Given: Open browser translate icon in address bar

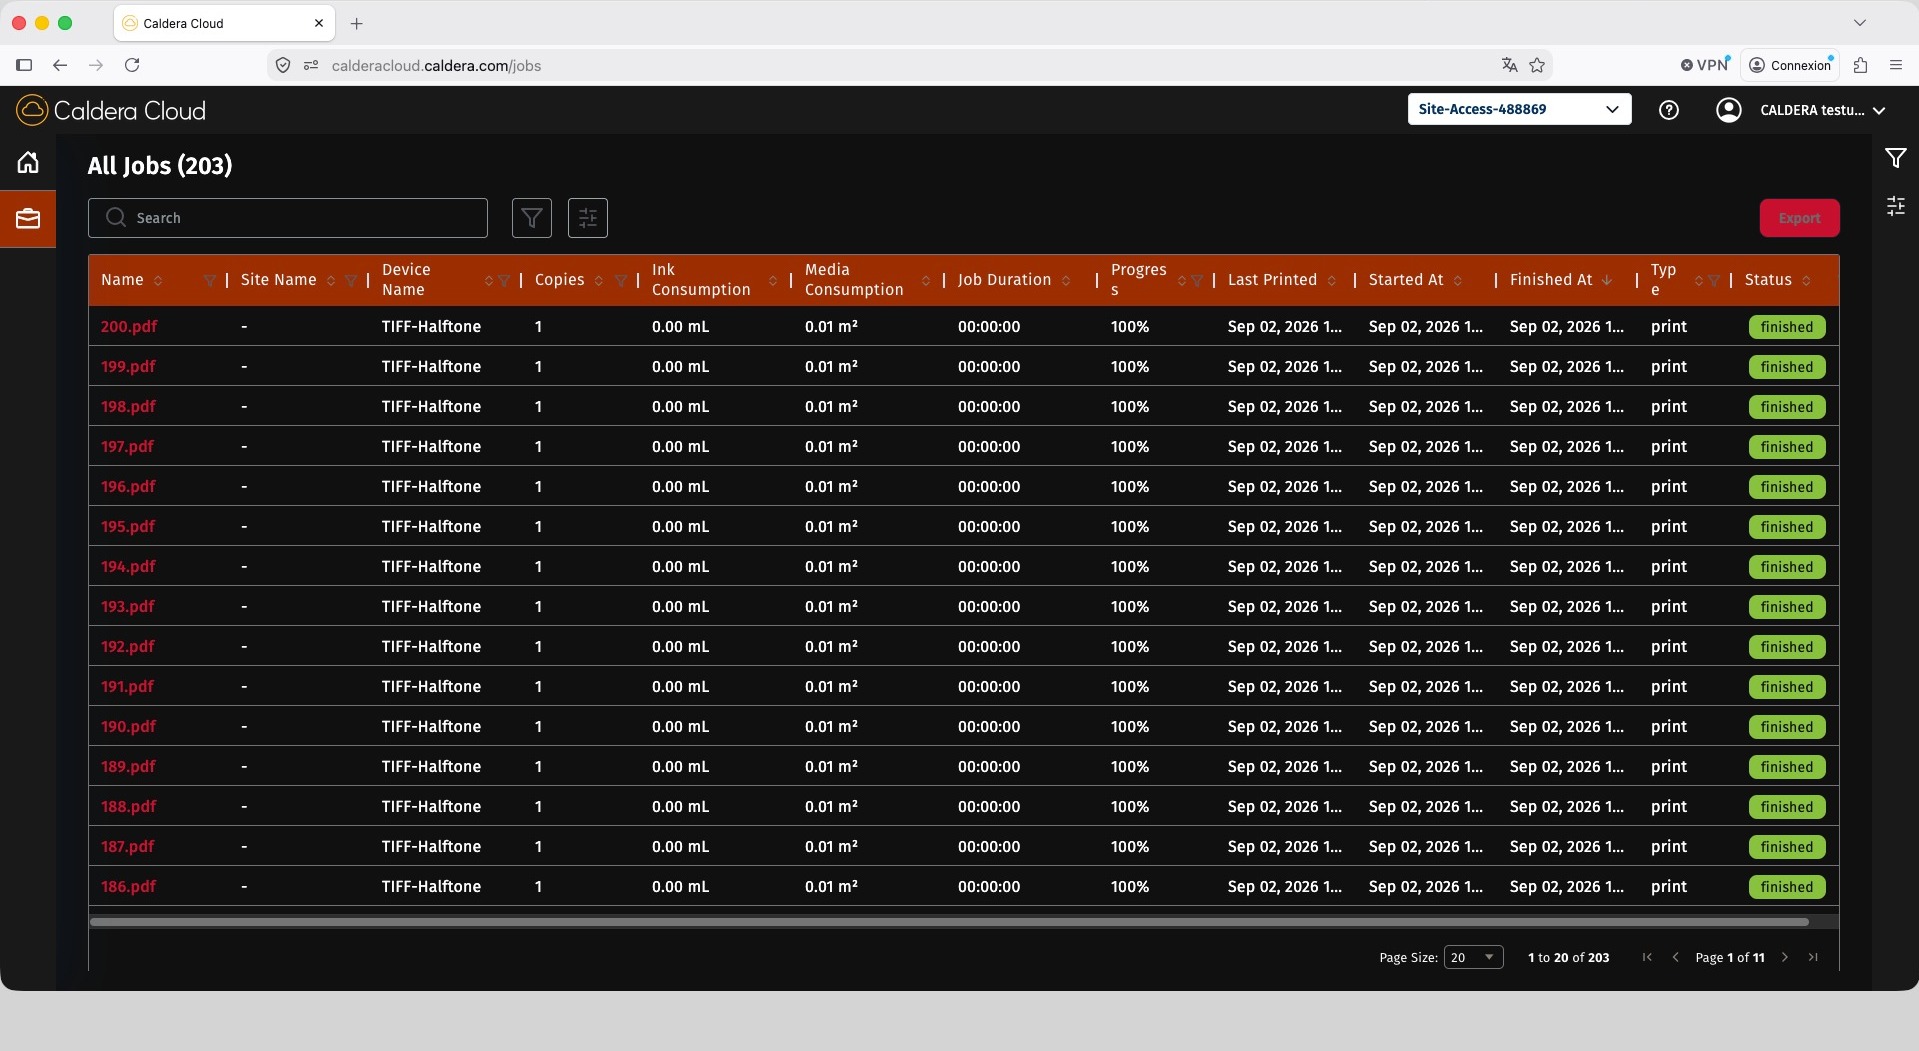Looking at the screenshot, I should coord(1509,65).
